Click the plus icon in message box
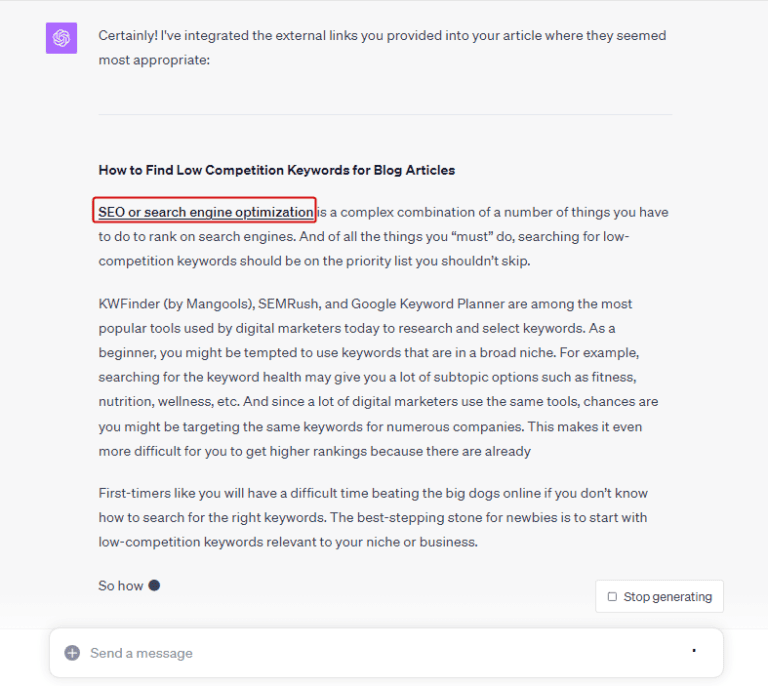 (72, 653)
